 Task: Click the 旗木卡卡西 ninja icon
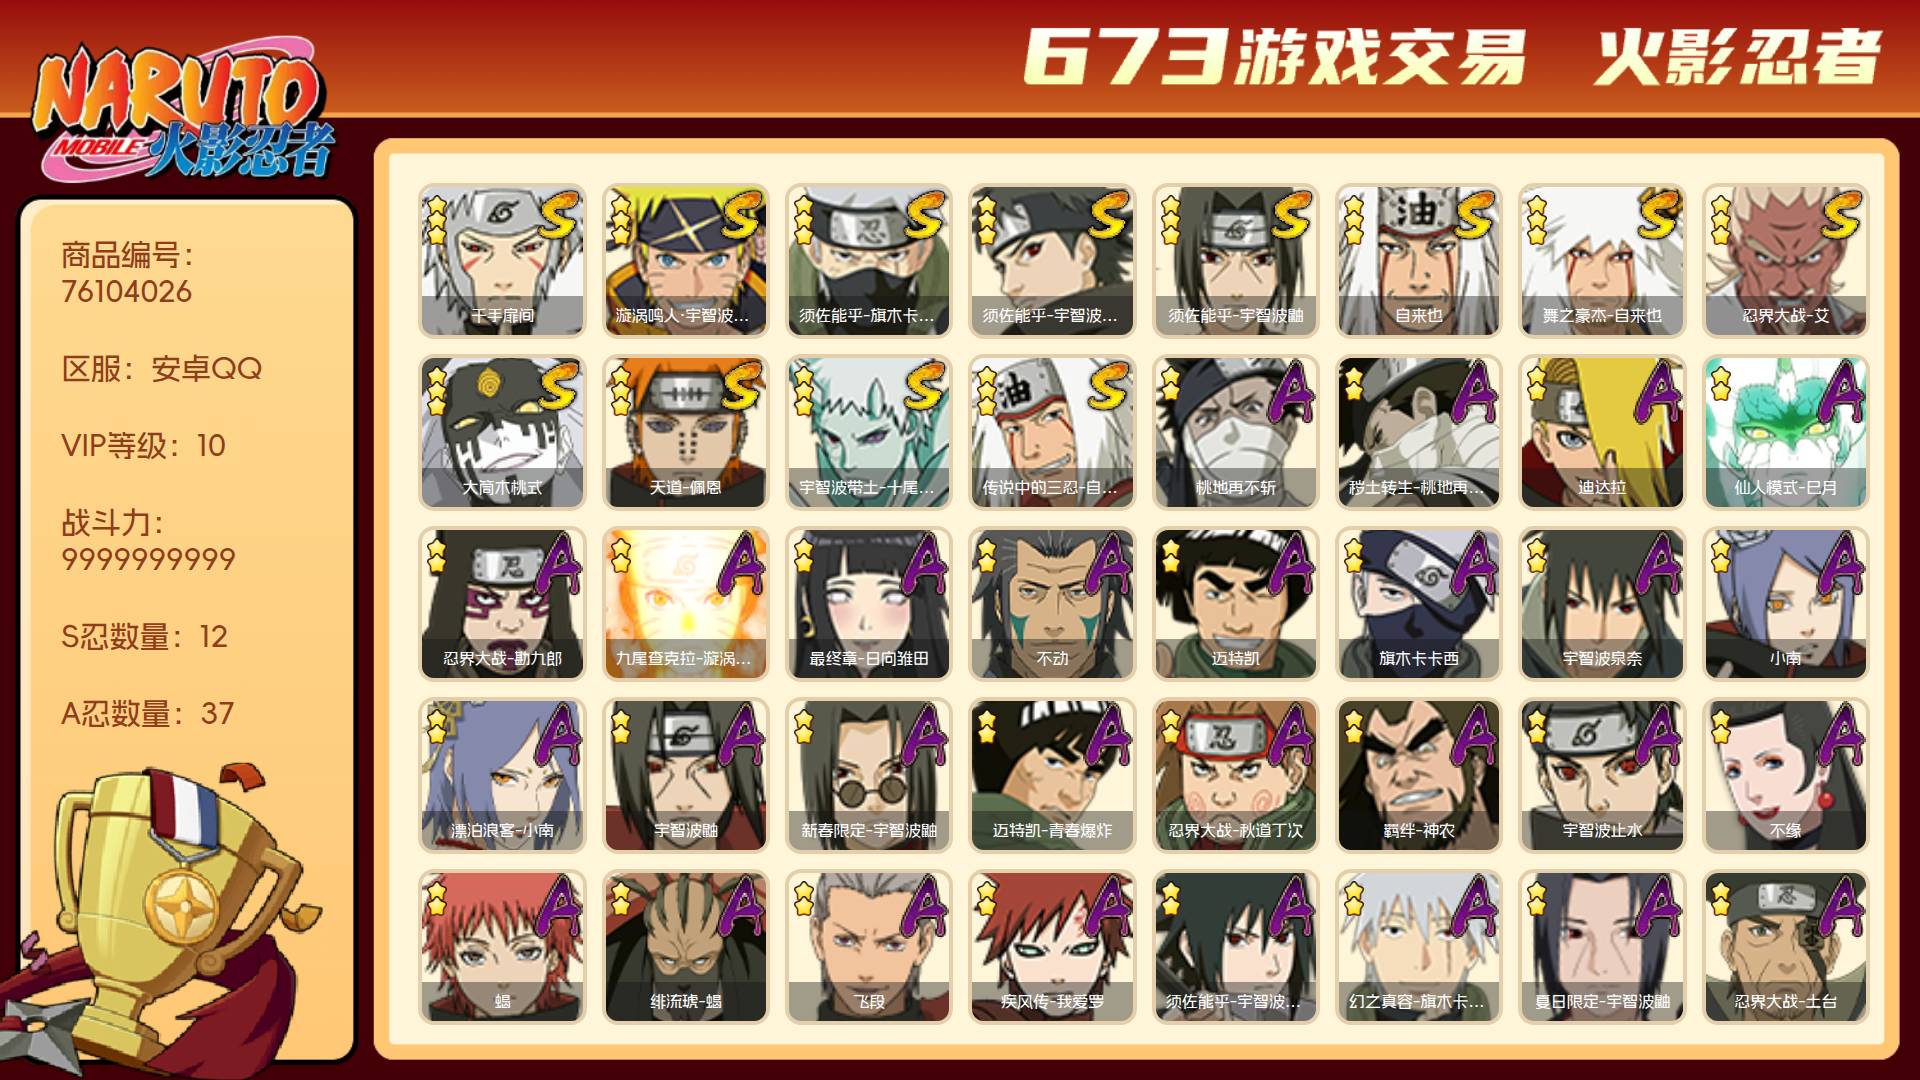pyautogui.click(x=1418, y=604)
